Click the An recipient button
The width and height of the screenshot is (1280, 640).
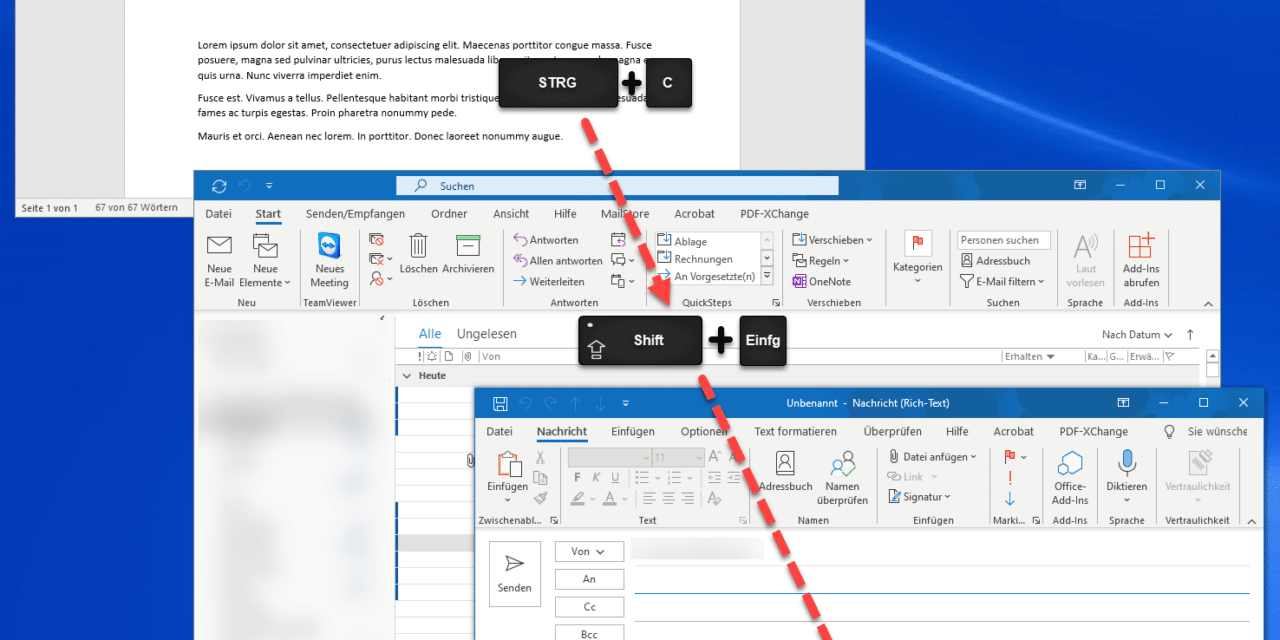click(x=589, y=579)
